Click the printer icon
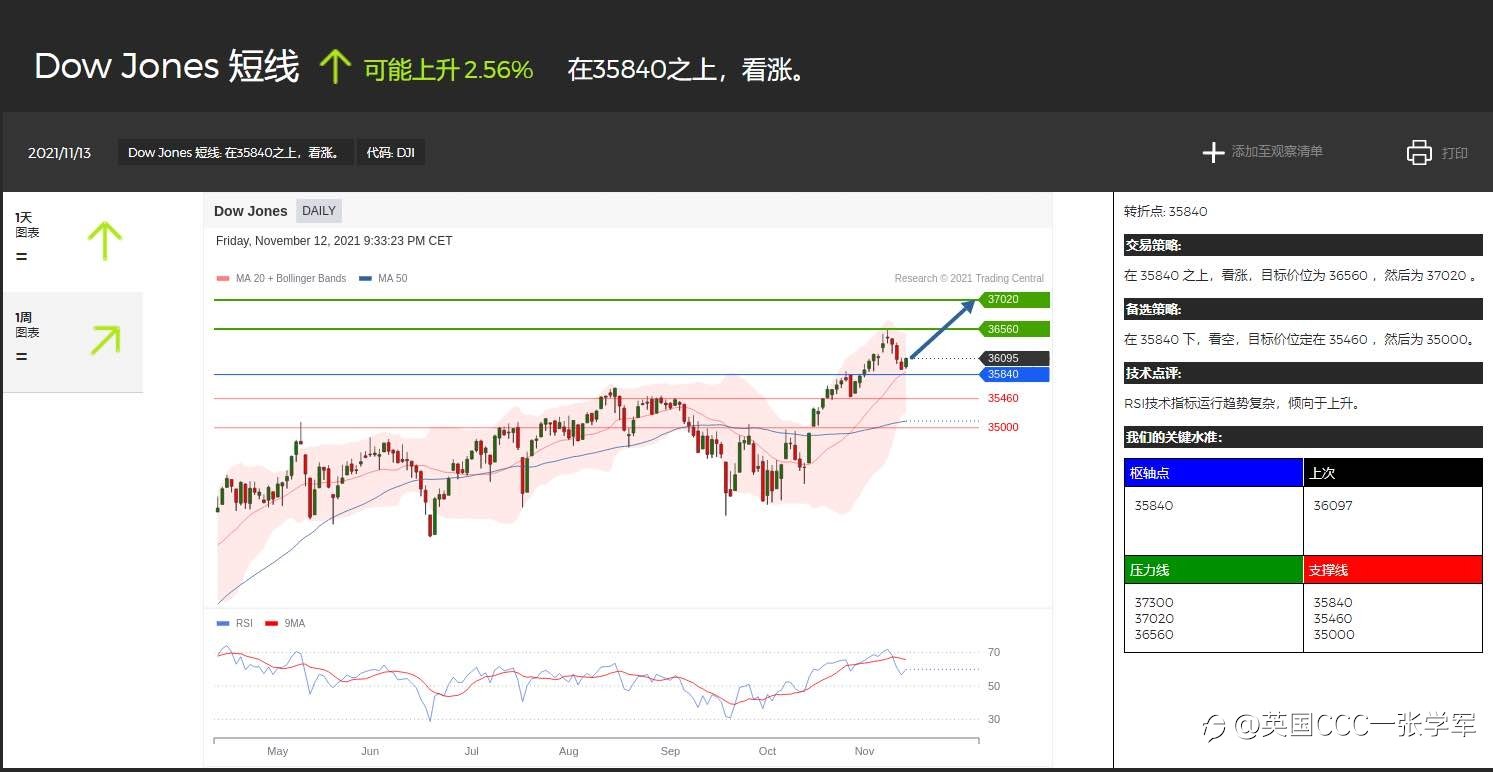 coord(1419,152)
